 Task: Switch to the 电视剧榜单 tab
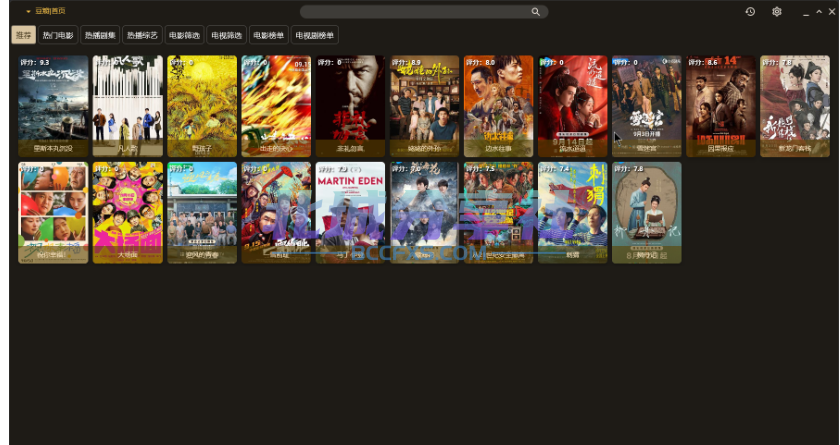pyautogui.click(x=314, y=35)
